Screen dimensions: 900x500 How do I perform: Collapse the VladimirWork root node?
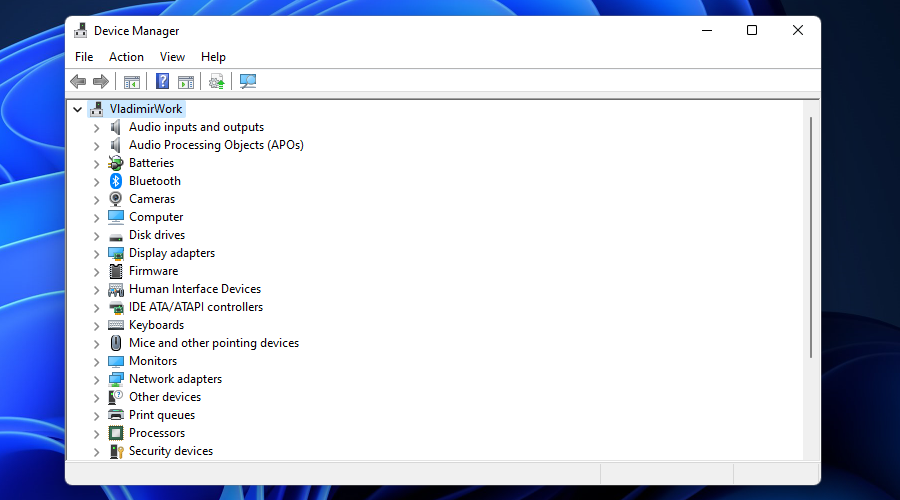tap(77, 109)
